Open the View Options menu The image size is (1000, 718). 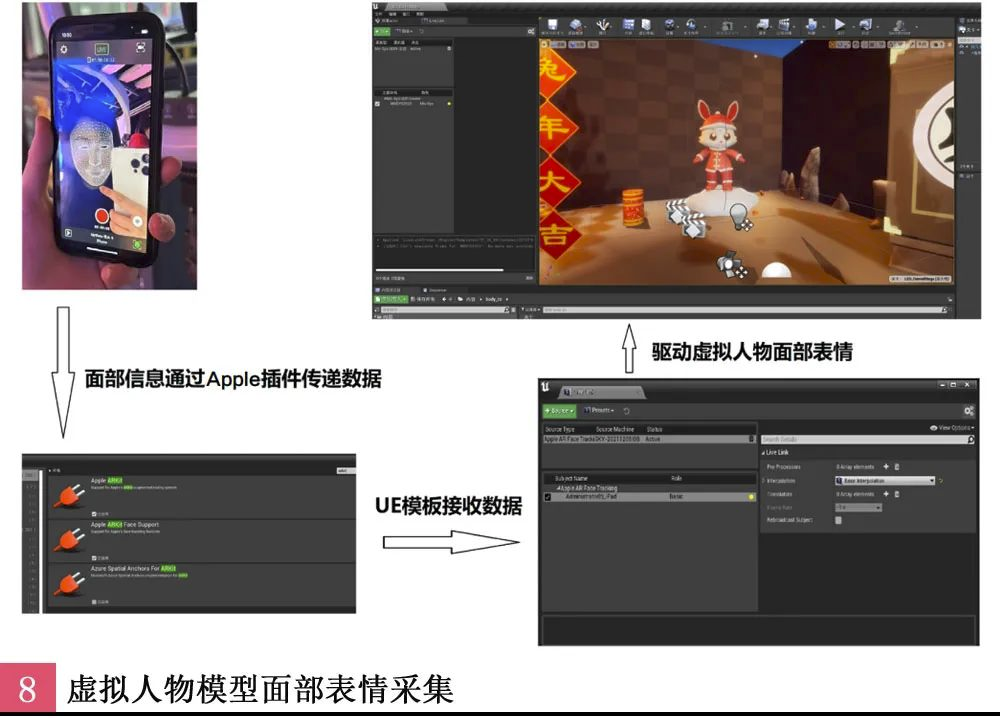point(951,428)
